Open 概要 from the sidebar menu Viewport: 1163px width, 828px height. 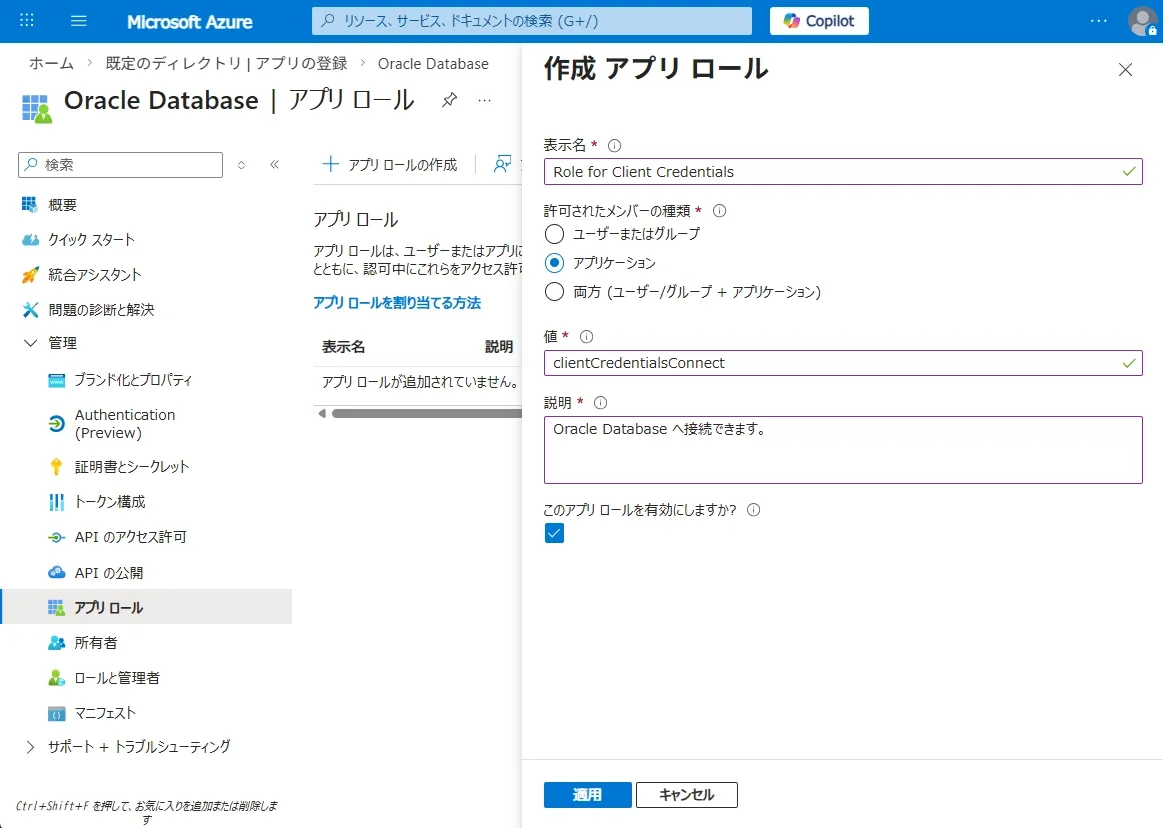(x=61, y=204)
